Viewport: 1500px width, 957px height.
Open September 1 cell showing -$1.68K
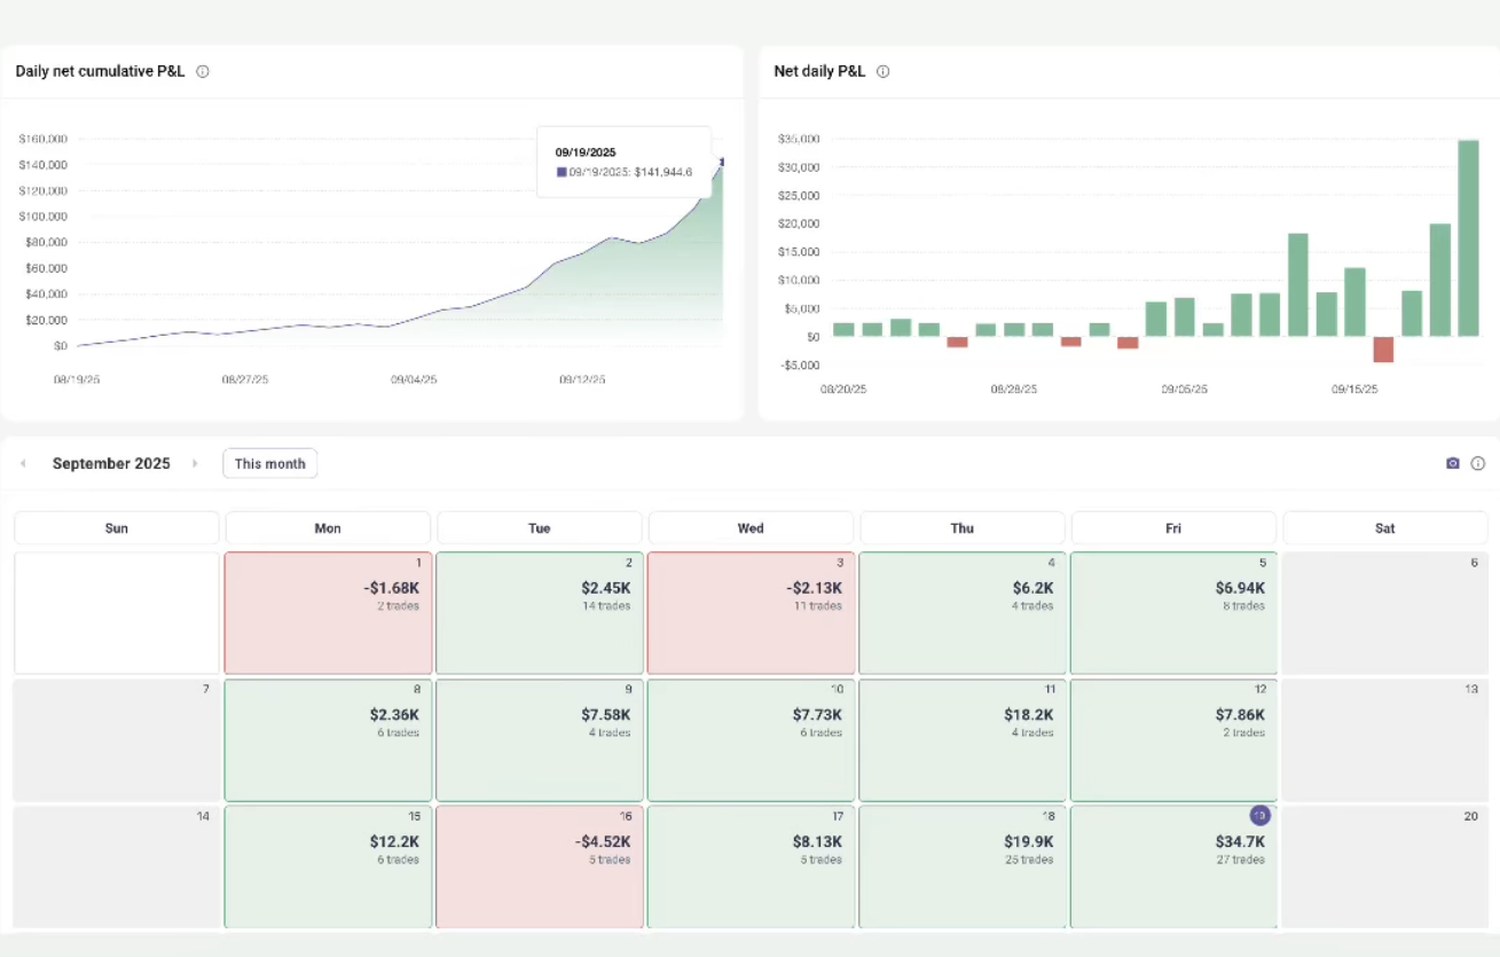pyautogui.click(x=328, y=612)
